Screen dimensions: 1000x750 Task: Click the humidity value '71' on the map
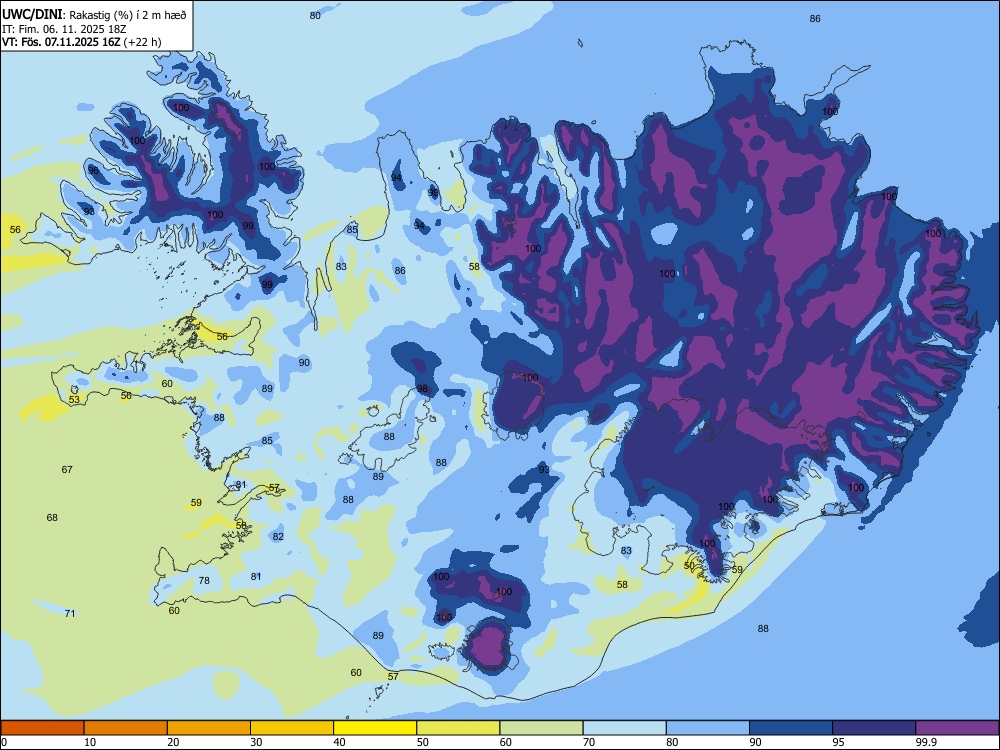tap(70, 614)
